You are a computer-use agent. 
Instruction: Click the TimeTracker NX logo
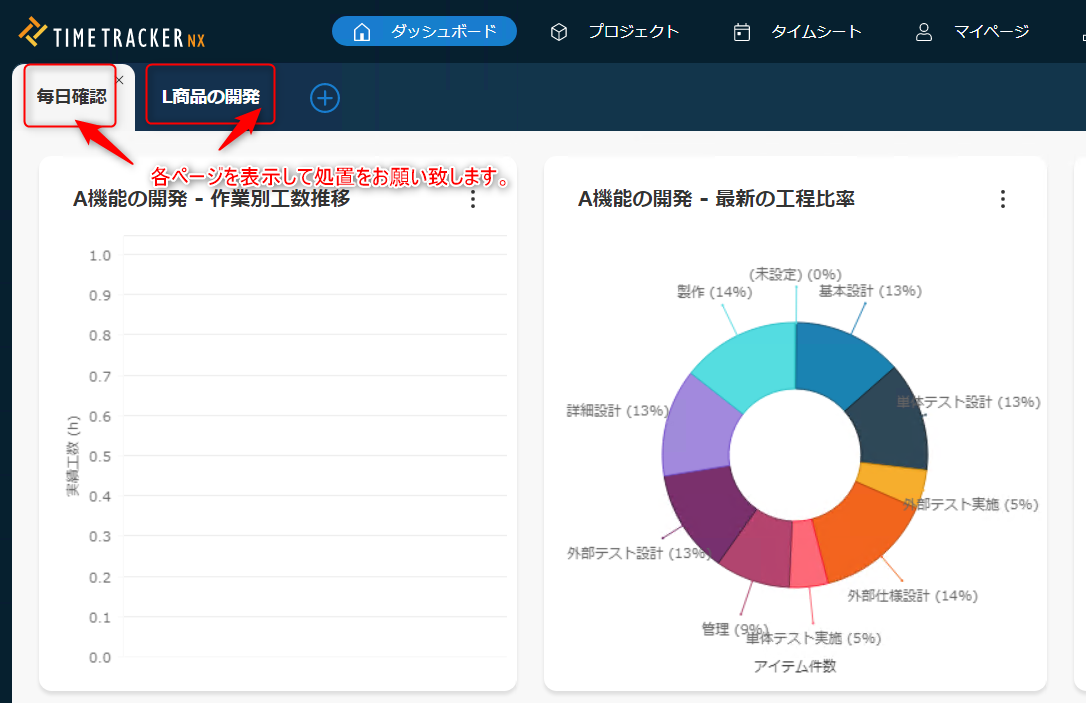(112, 34)
